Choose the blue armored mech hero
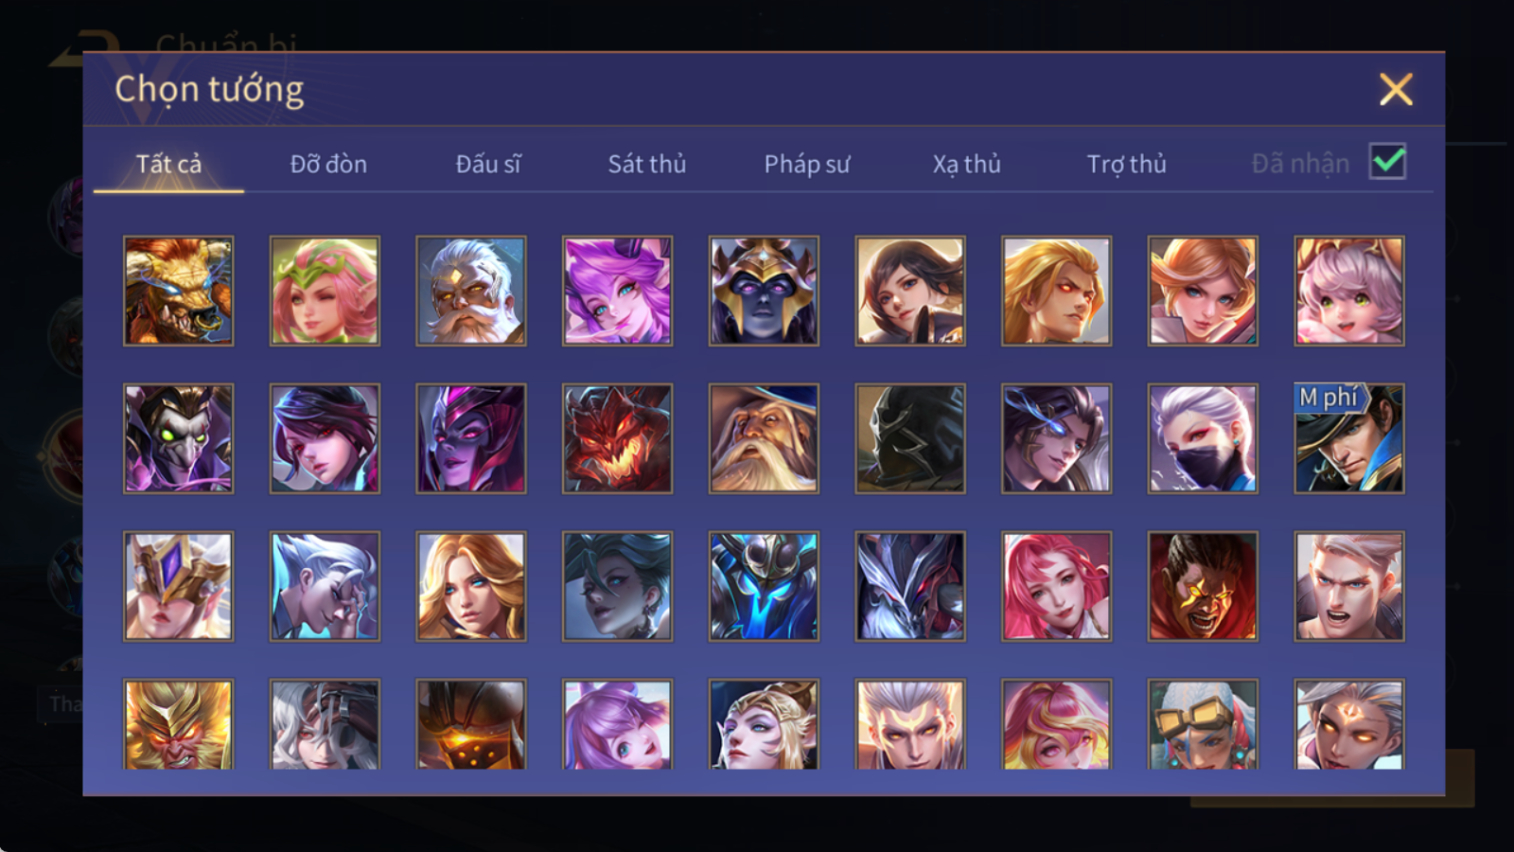 point(764,586)
